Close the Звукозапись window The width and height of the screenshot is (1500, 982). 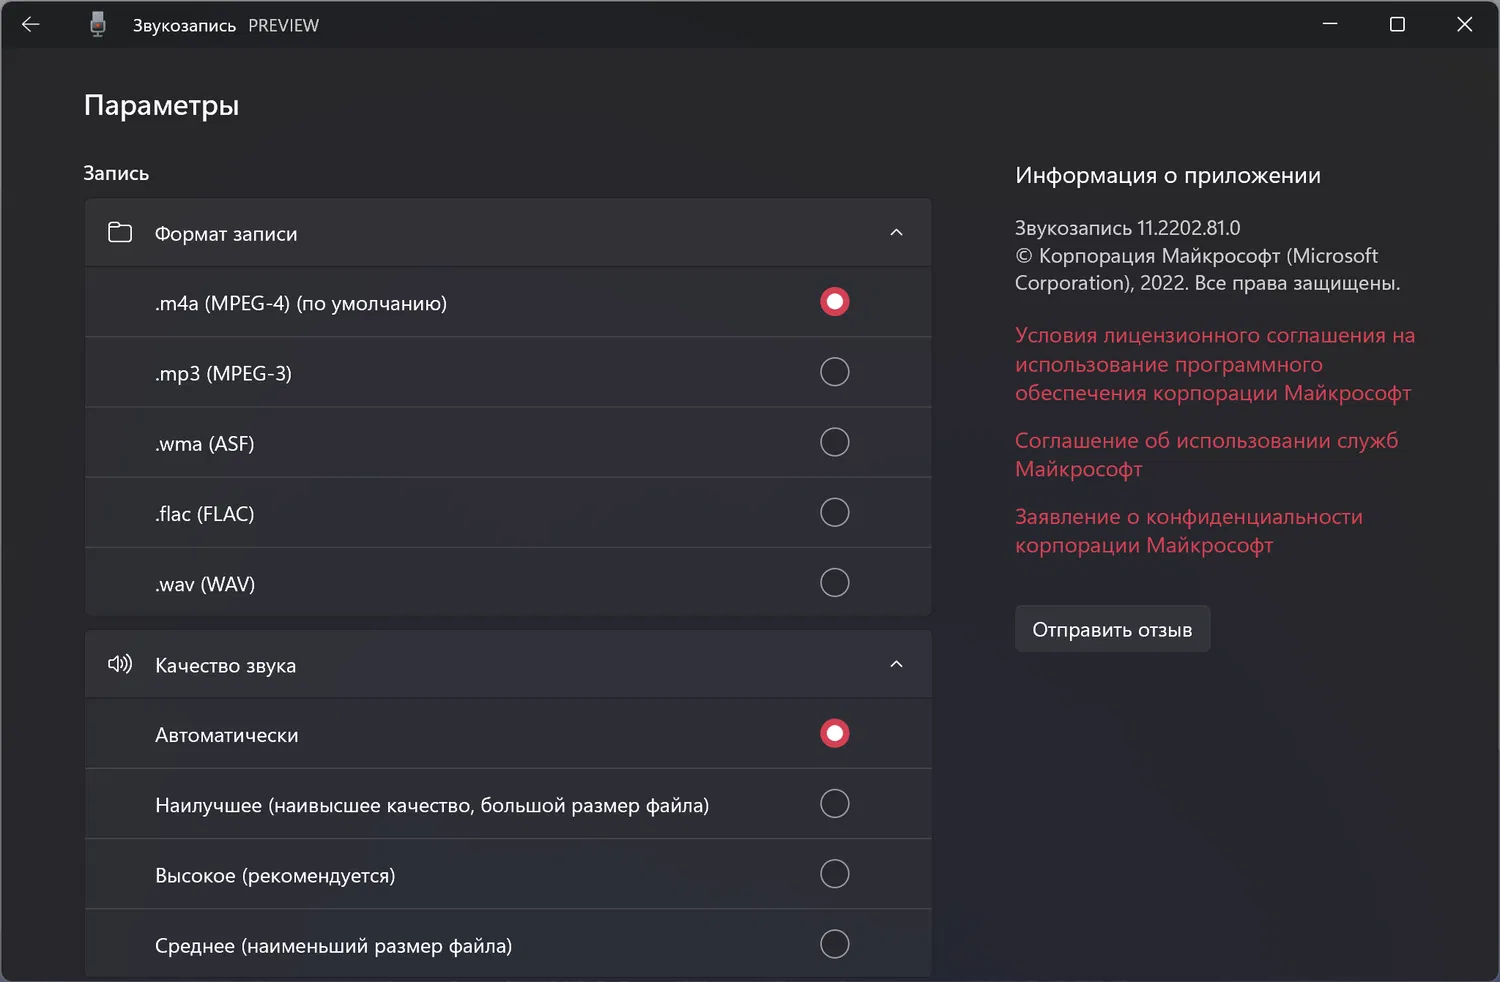(1464, 25)
